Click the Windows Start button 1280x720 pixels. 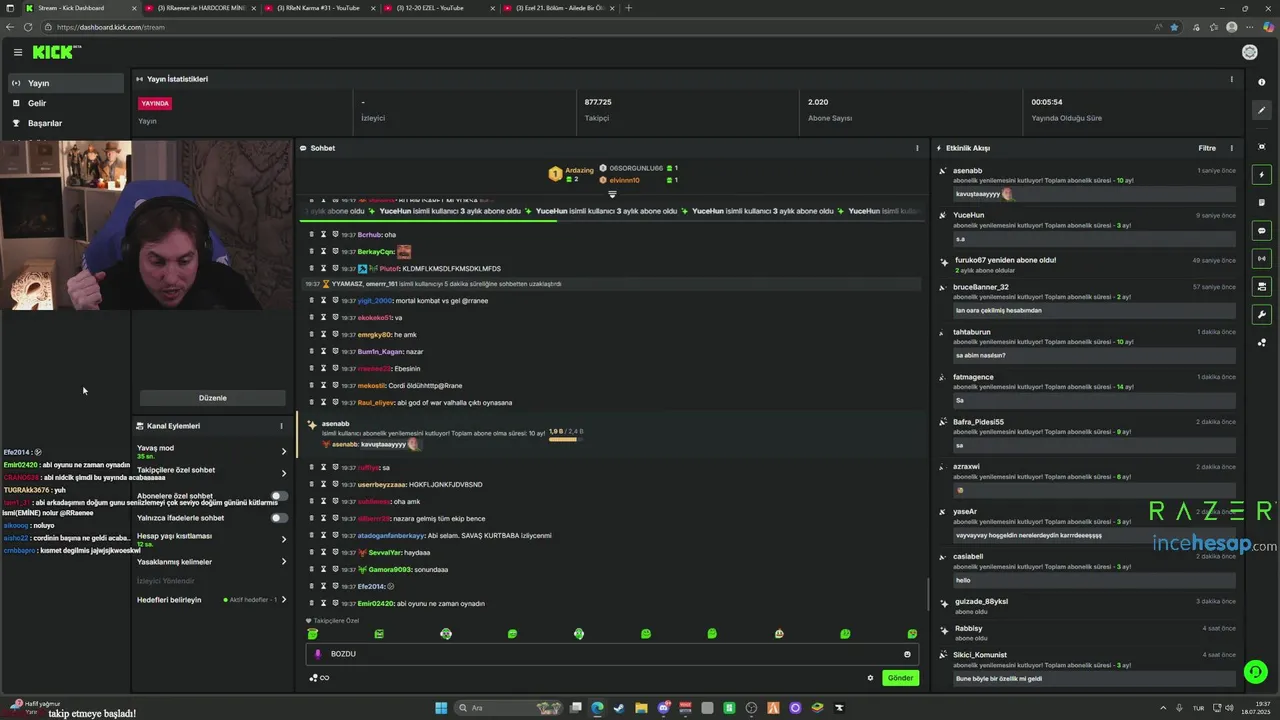click(x=441, y=708)
